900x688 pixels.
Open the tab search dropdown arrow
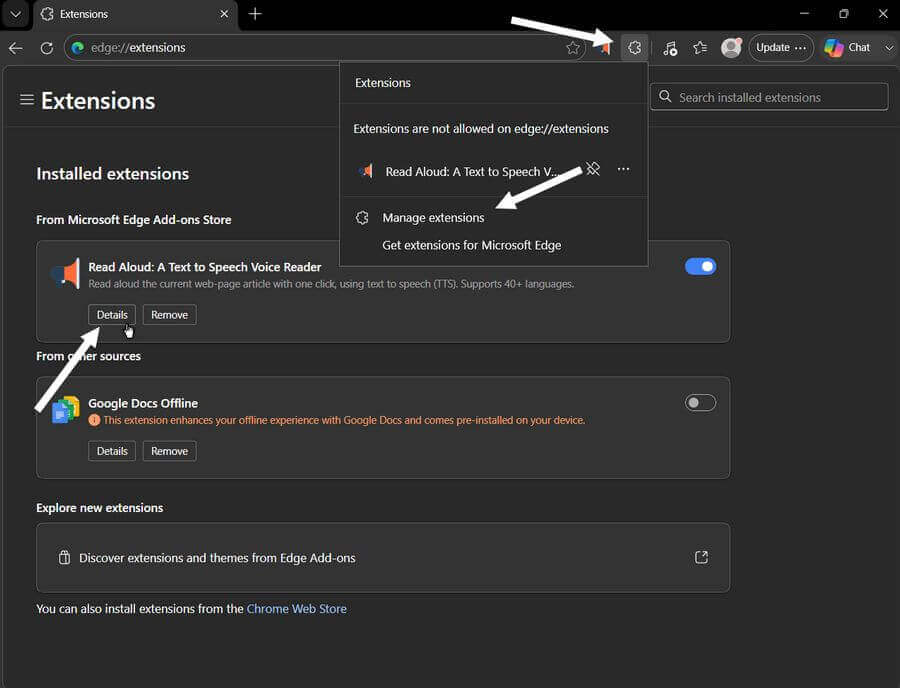tap(15, 14)
